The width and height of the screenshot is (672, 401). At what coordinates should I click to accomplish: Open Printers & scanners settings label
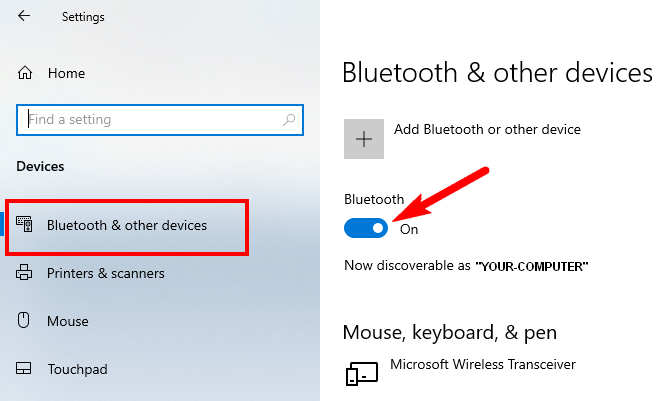click(x=106, y=273)
